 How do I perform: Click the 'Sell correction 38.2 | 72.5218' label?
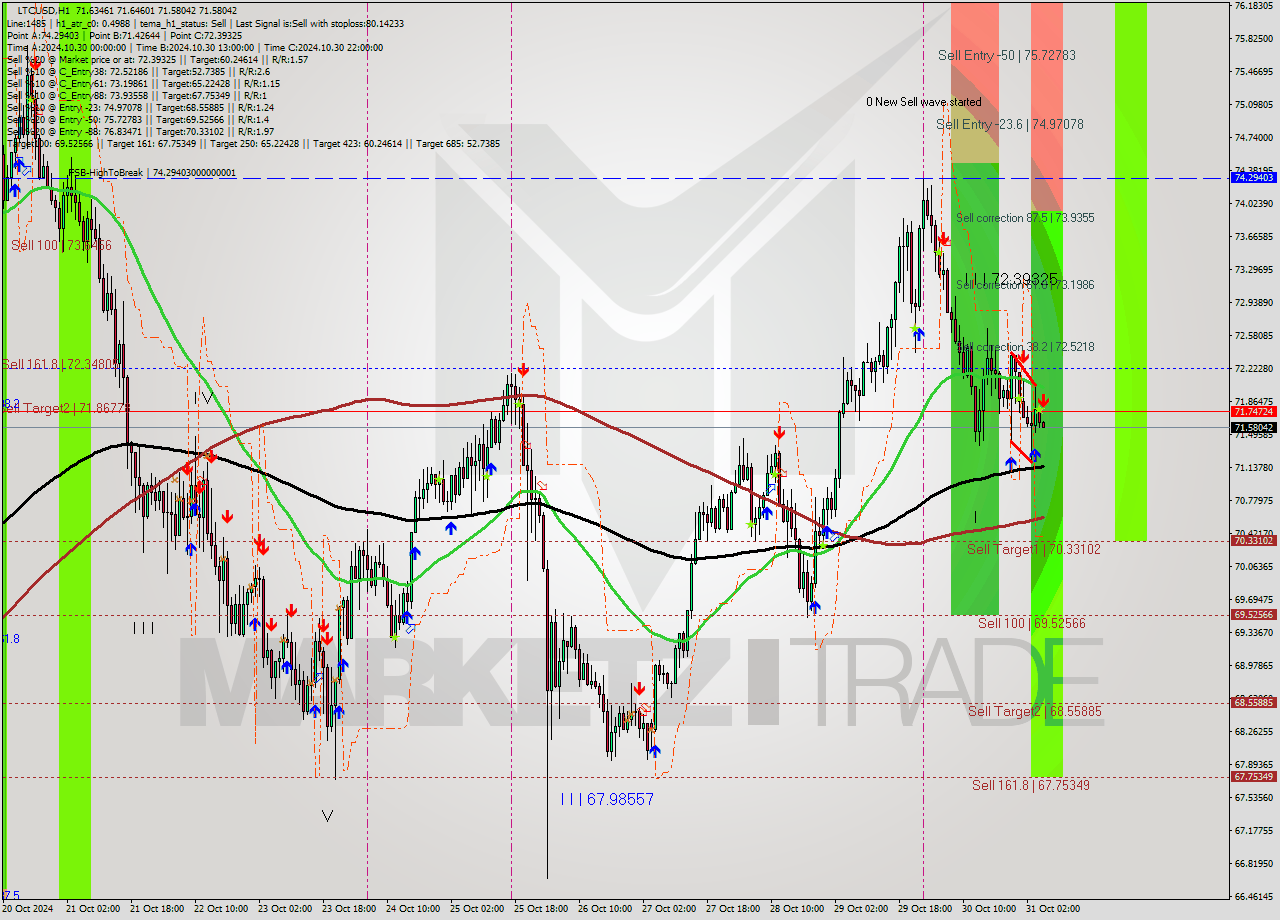coord(1025,347)
